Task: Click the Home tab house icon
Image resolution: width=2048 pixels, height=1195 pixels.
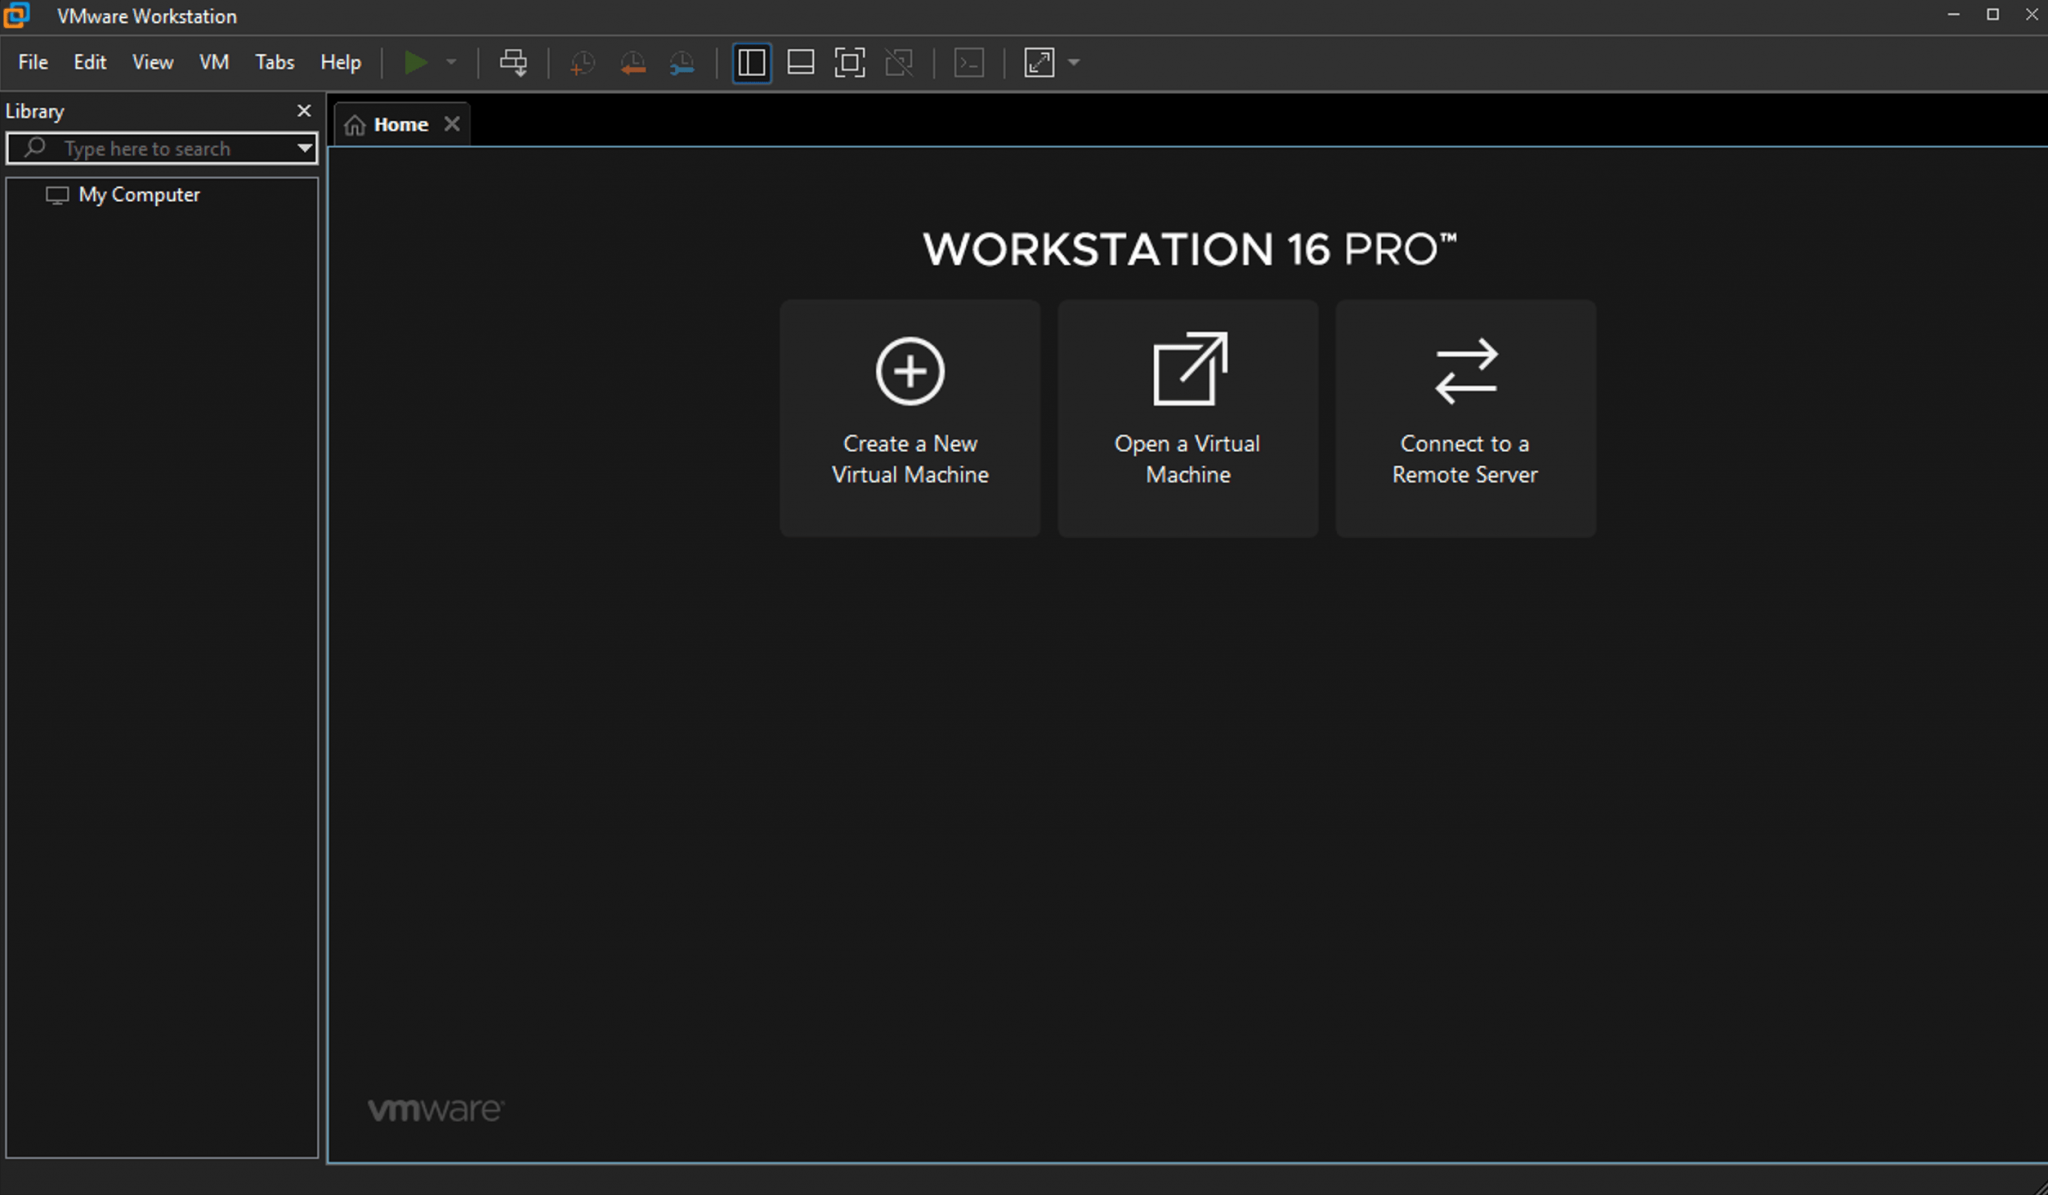Action: click(x=355, y=123)
